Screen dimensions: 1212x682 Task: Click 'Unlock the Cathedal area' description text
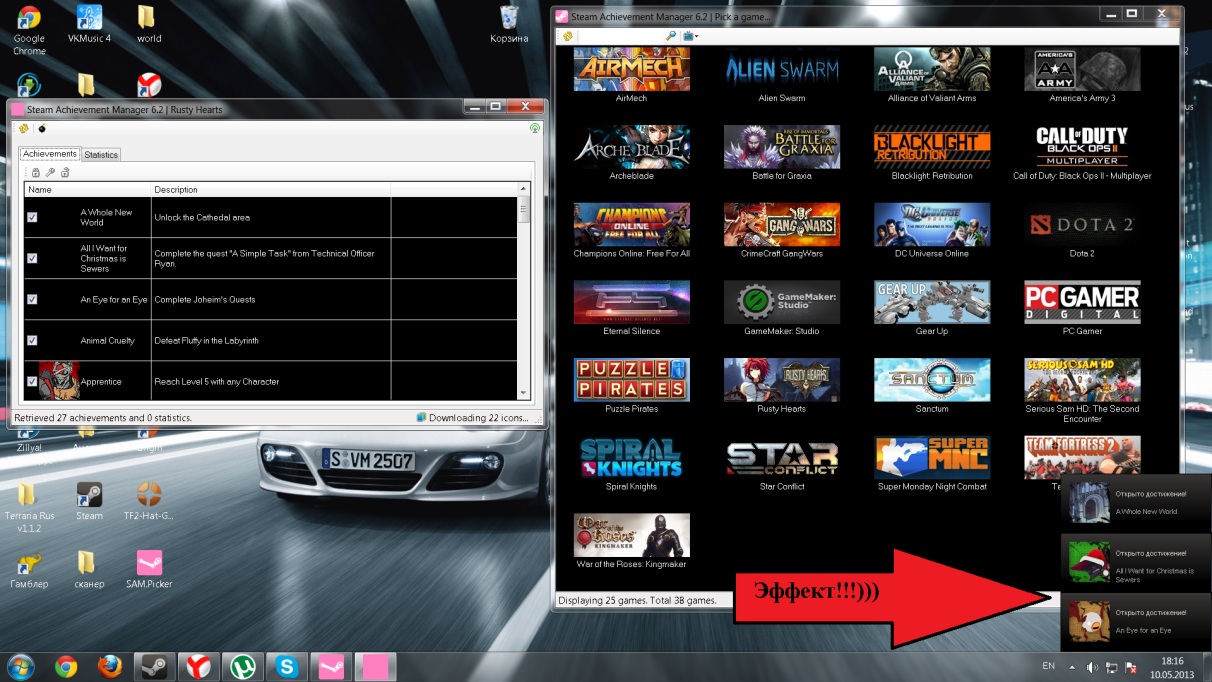[202, 217]
